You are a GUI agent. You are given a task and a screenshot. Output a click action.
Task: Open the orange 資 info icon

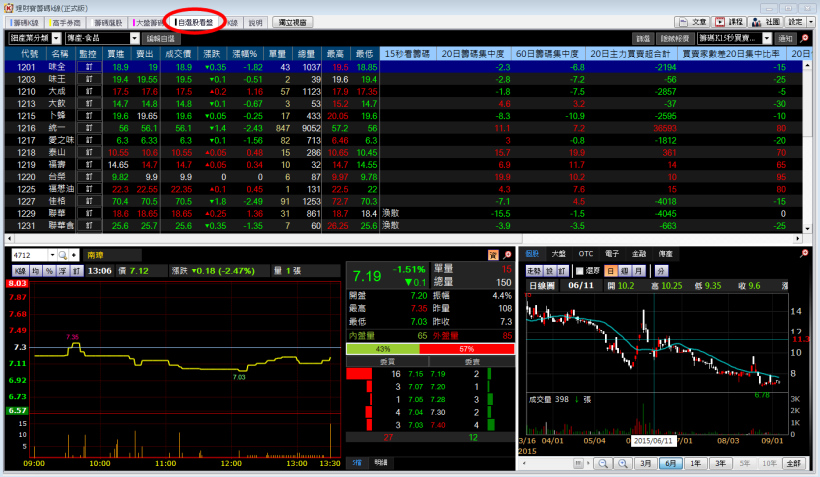coord(493,256)
